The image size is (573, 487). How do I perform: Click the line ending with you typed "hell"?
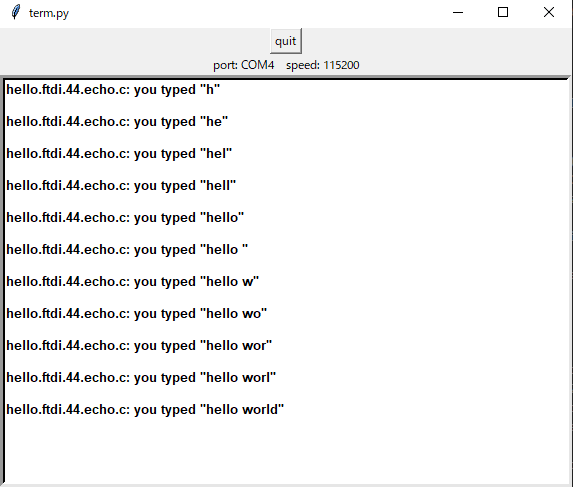[121, 186]
